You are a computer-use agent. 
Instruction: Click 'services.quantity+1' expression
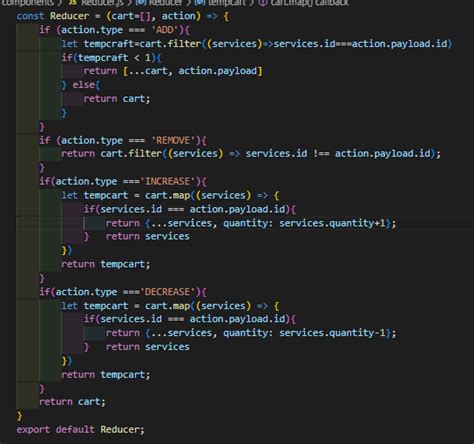point(332,223)
